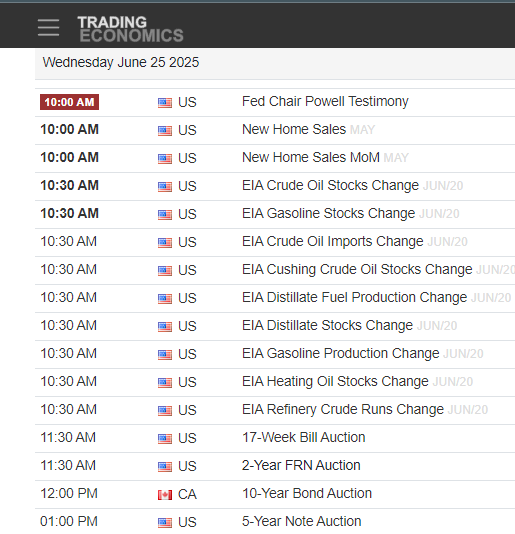This screenshot has height=534, width=515.
Task: Click US flag in EIA Distillate Stocks row
Action: pos(165,326)
